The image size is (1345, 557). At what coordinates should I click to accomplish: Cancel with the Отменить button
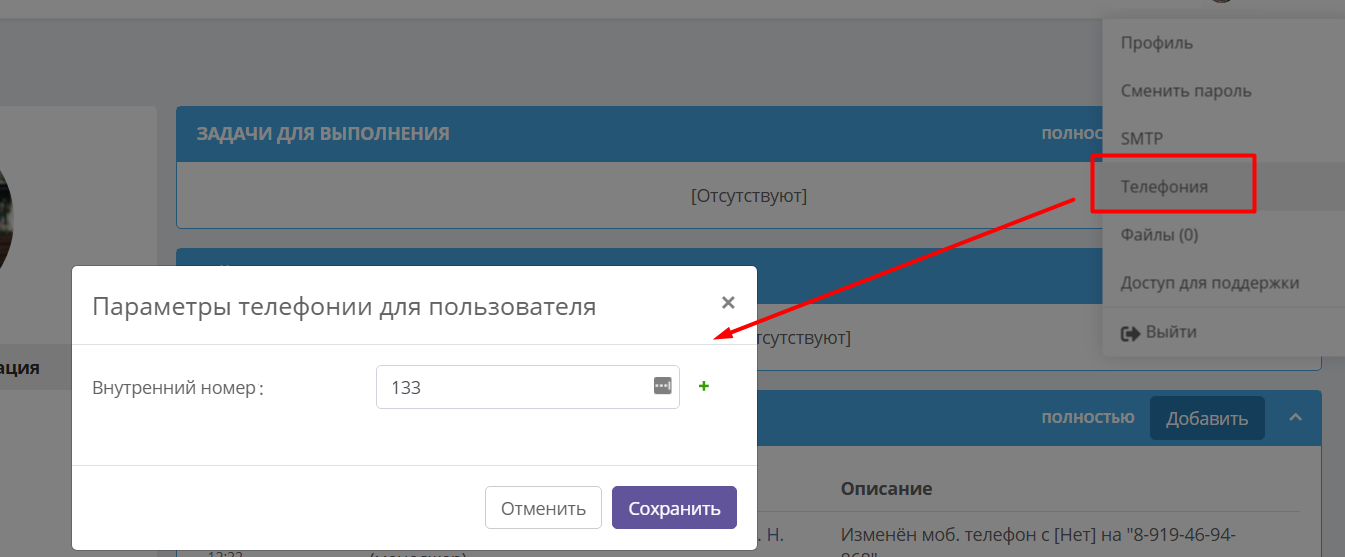[x=543, y=508]
